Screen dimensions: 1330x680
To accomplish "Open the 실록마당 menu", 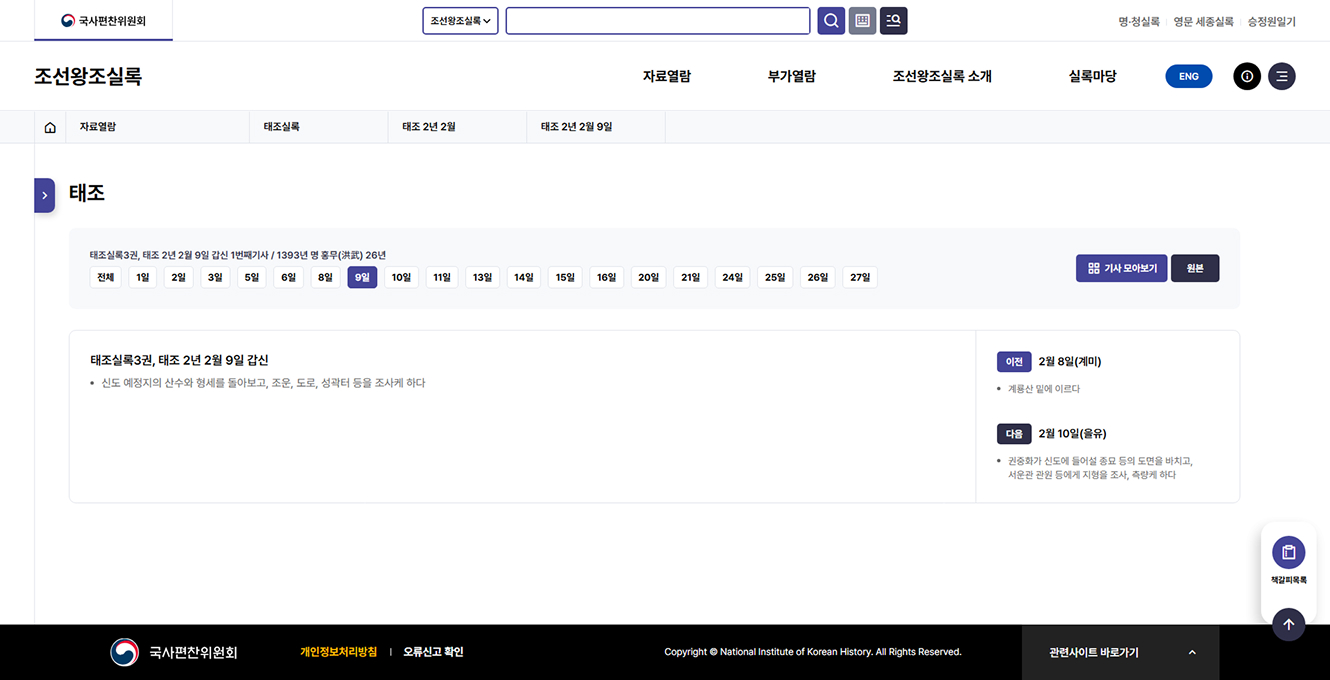I will [x=1091, y=76].
